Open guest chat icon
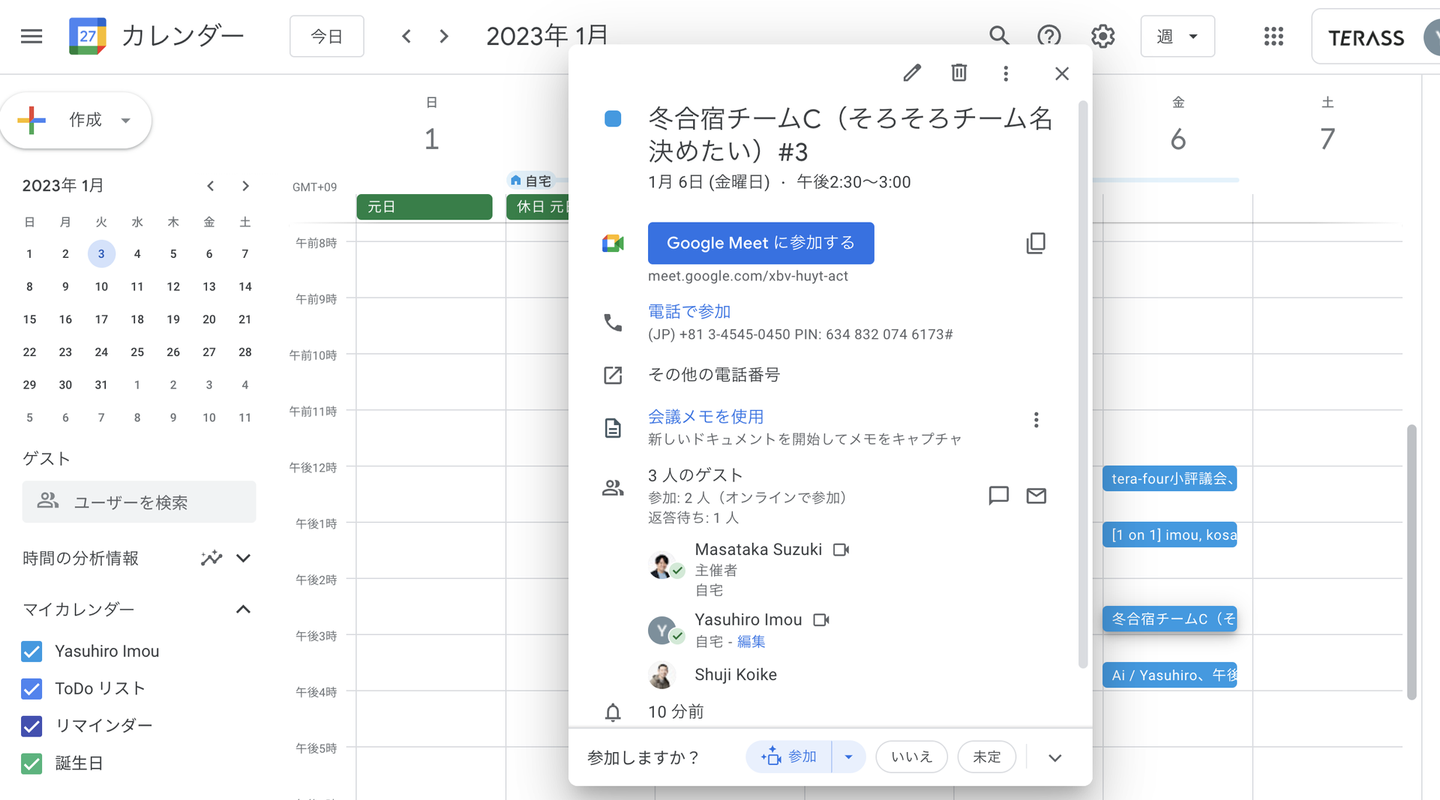 click(x=998, y=496)
